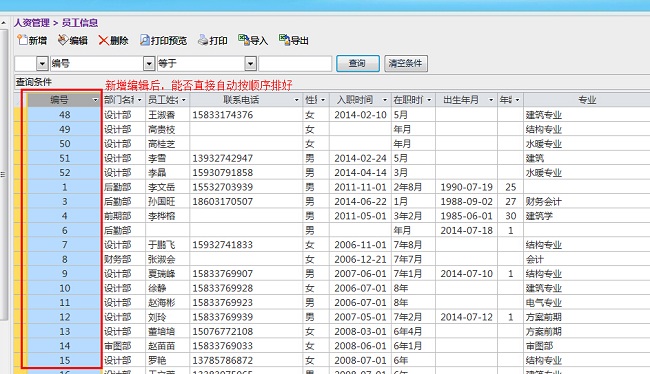Open the 编号 field selector dropdown

pos(149,63)
